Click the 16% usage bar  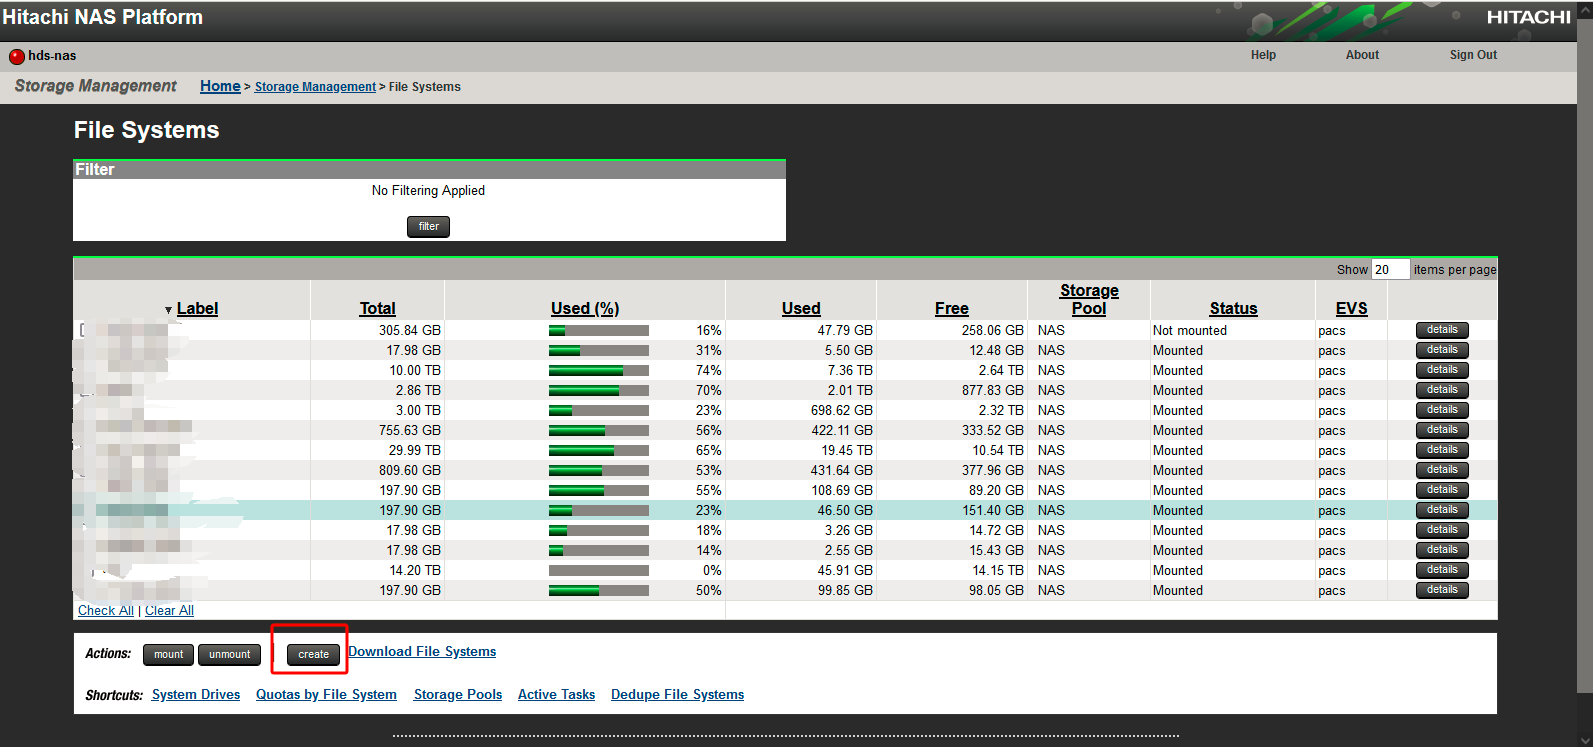pyautogui.click(x=599, y=330)
